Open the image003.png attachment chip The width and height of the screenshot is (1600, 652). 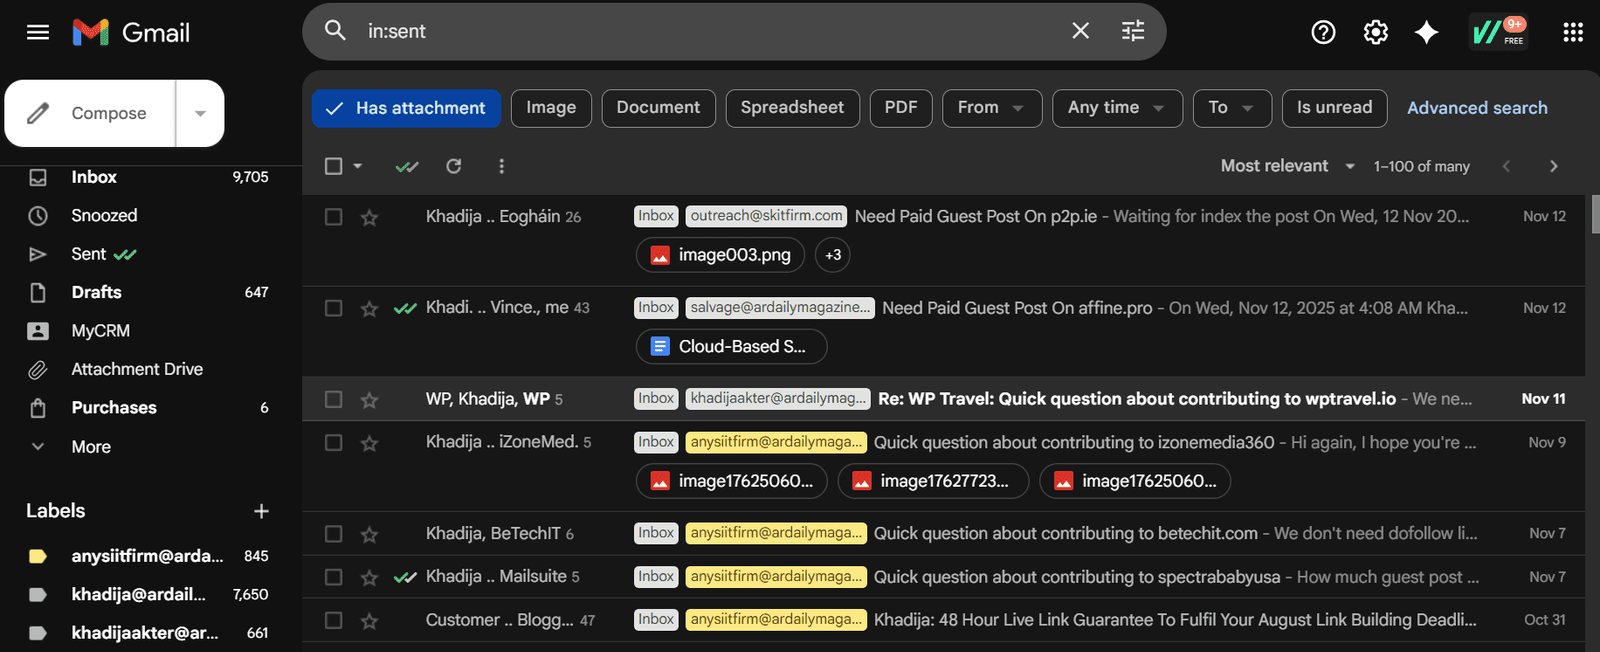point(721,255)
